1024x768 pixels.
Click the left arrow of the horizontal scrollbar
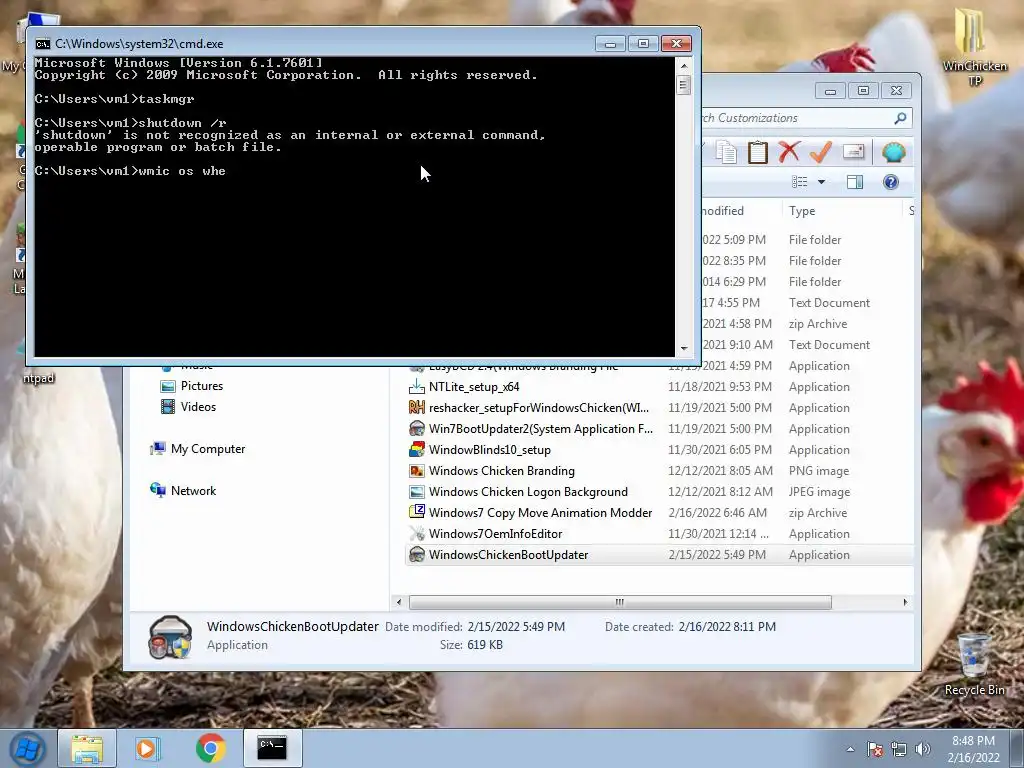pyautogui.click(x=399, y=602)
